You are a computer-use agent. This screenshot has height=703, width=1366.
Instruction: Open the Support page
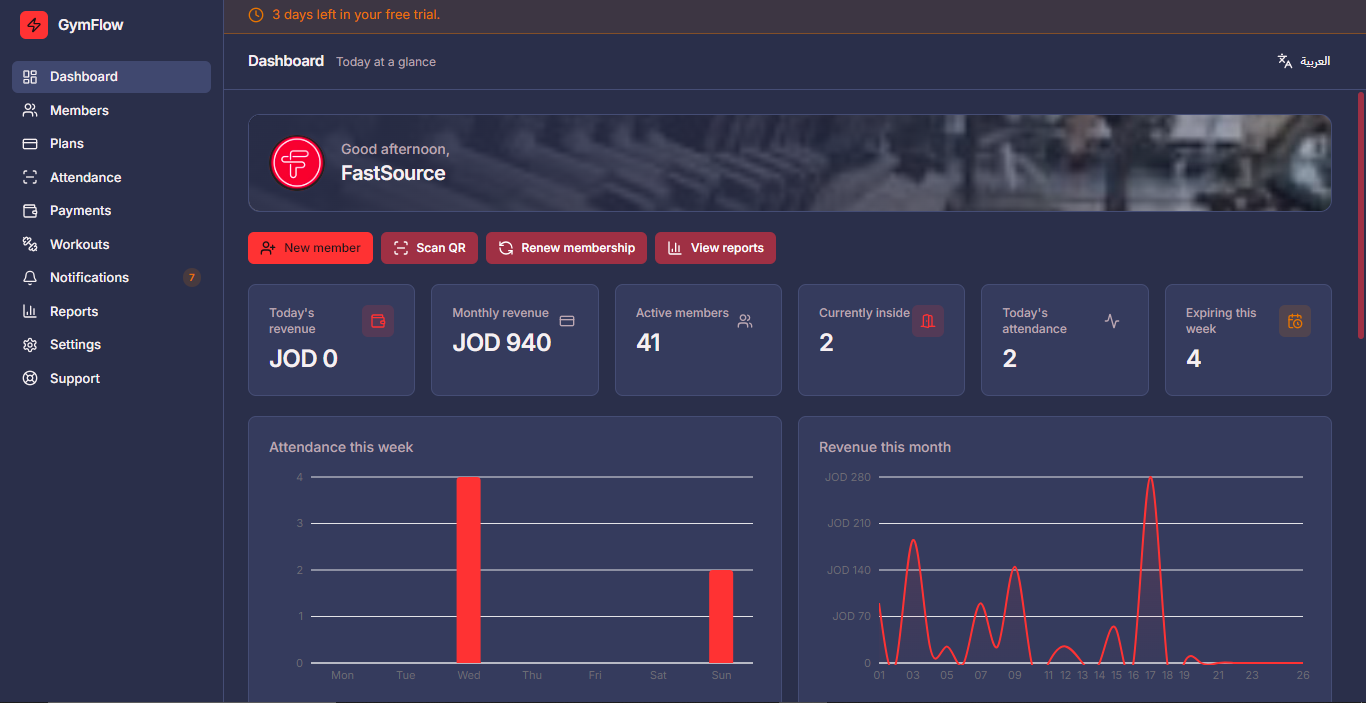click(x=111, y=378)
